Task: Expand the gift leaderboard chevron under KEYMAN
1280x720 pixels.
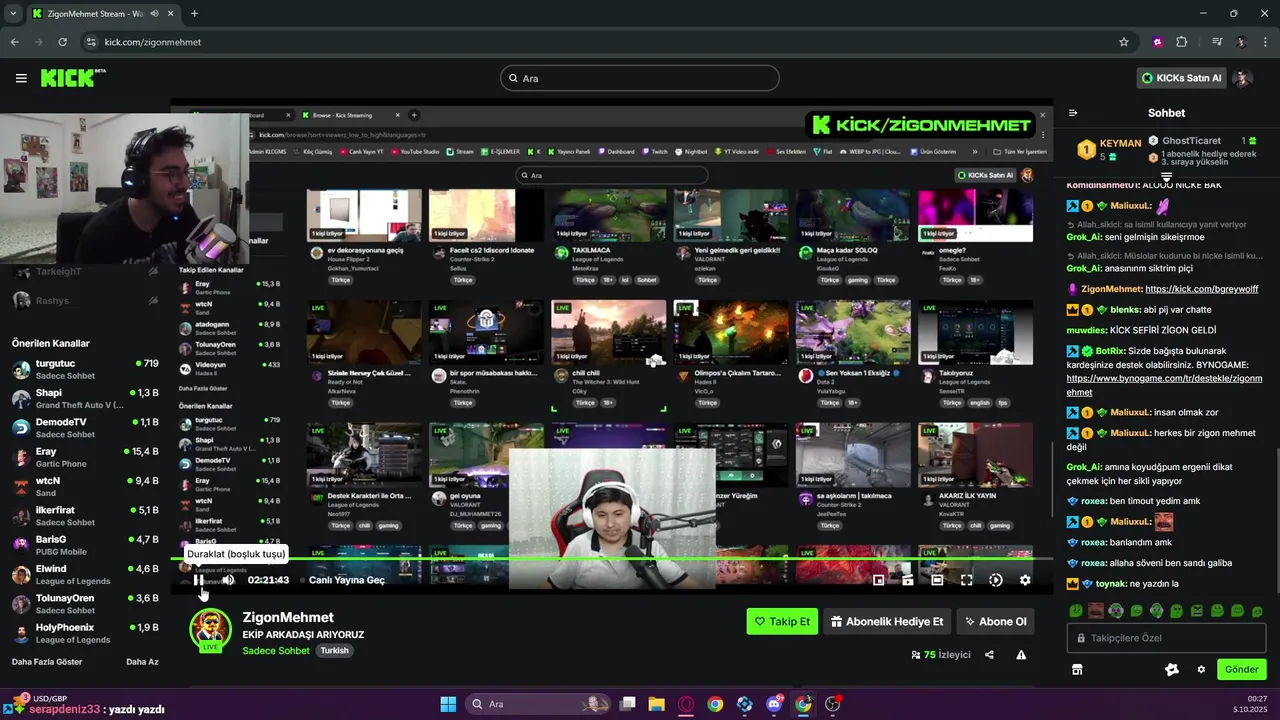Action: point(1166,176)
